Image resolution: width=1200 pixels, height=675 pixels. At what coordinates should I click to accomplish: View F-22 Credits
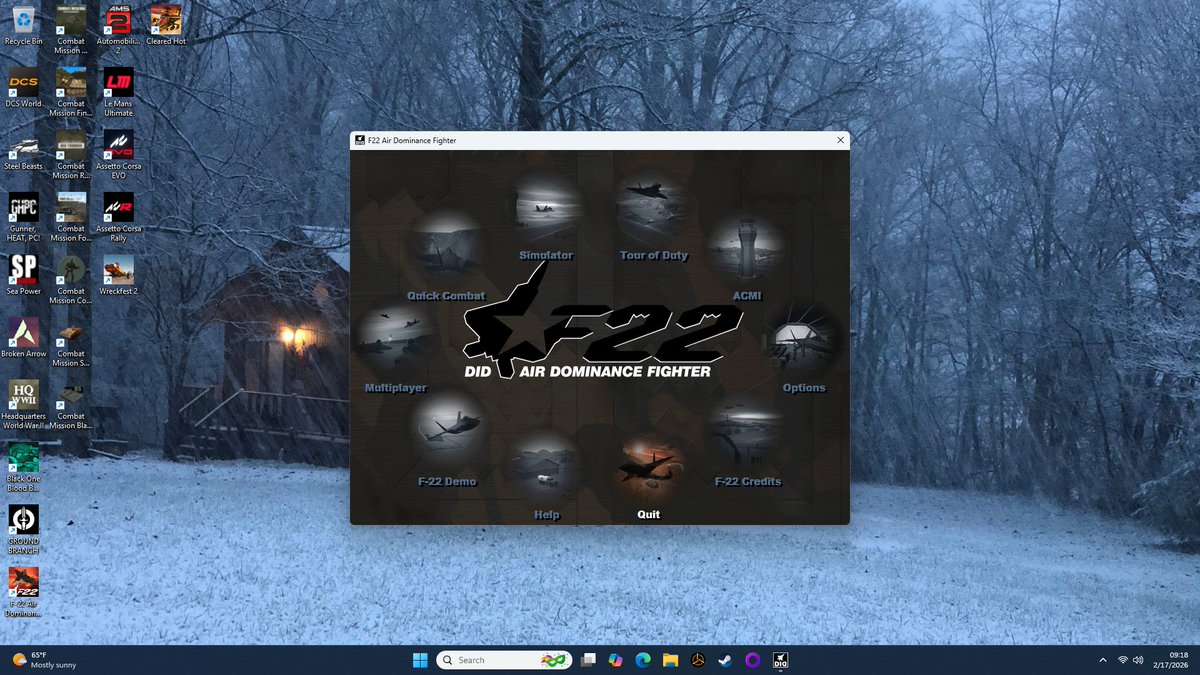point(747,443)
